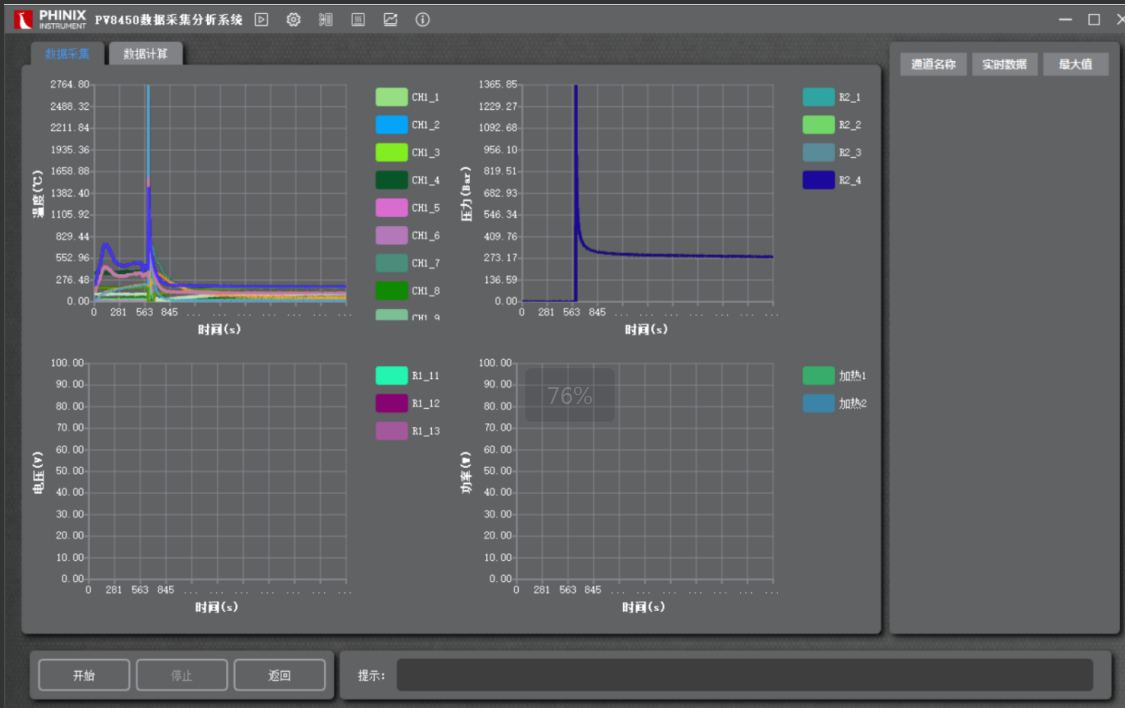Toggle the R1_12 voltage legend swatch

point(391,403)
